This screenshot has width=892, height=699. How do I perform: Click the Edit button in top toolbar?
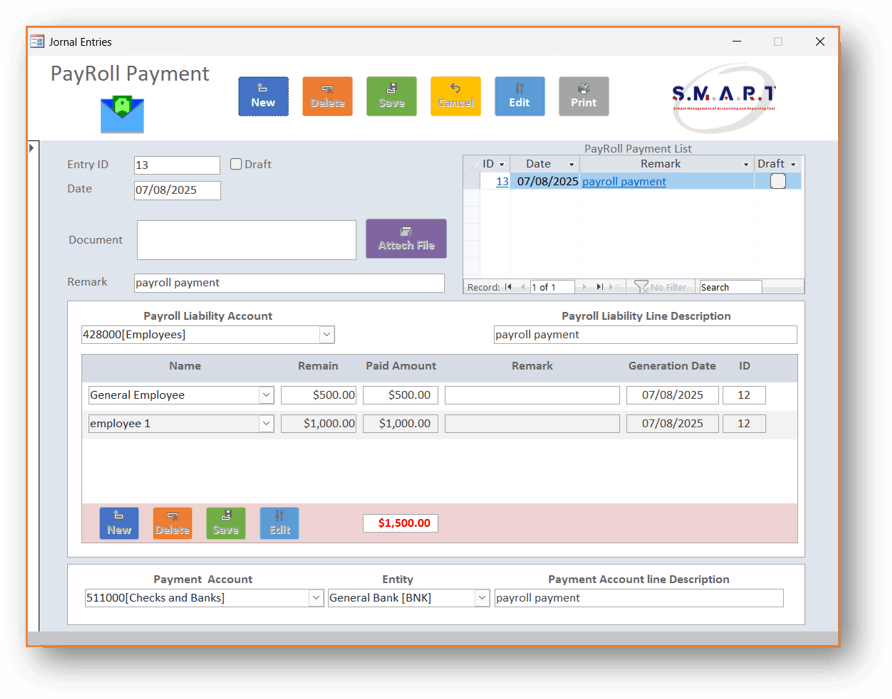[519, 96]
